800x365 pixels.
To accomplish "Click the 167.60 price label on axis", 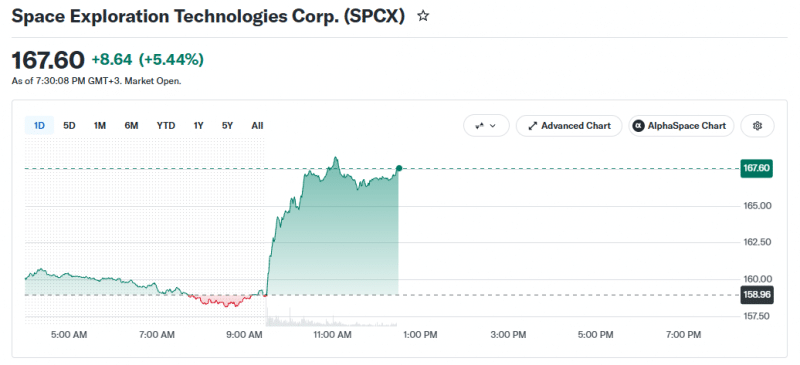I will [x=757, y=168].
